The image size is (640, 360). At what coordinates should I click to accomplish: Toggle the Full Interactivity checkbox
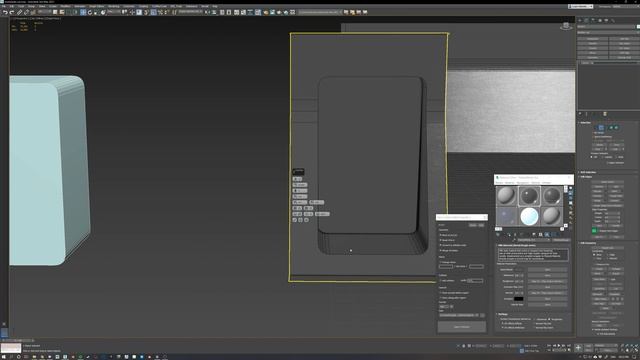pyautogui.click(x=598, y=334)
